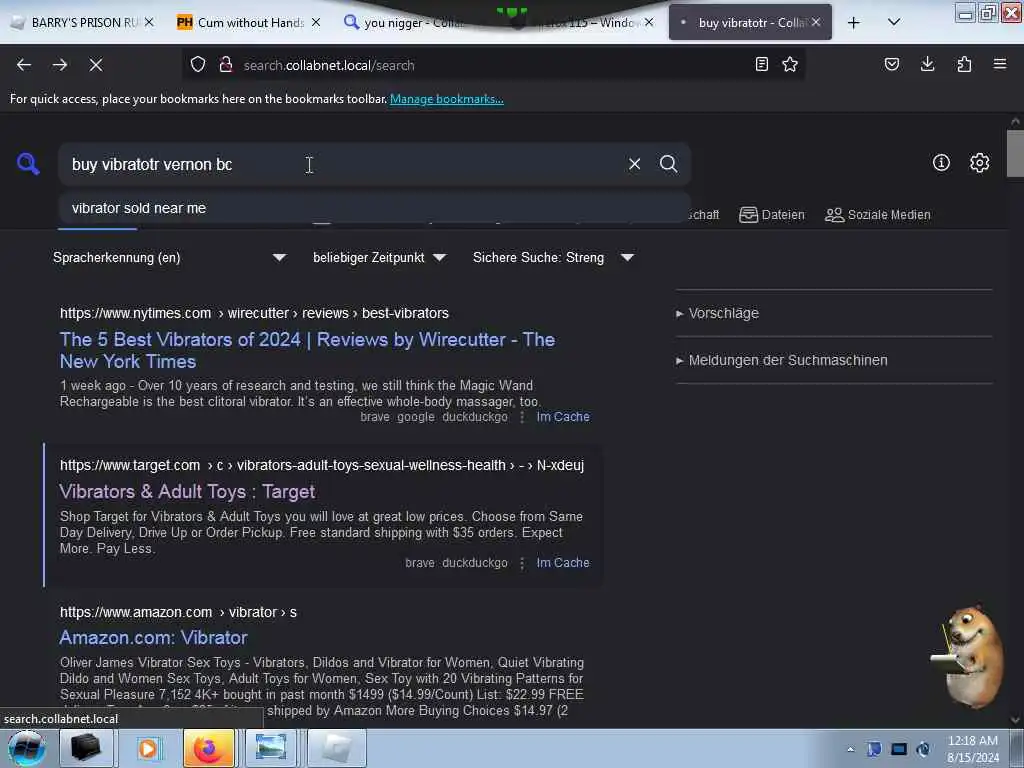Close the BARRY'S PRISON RU tab

click(x=149, y=23)
